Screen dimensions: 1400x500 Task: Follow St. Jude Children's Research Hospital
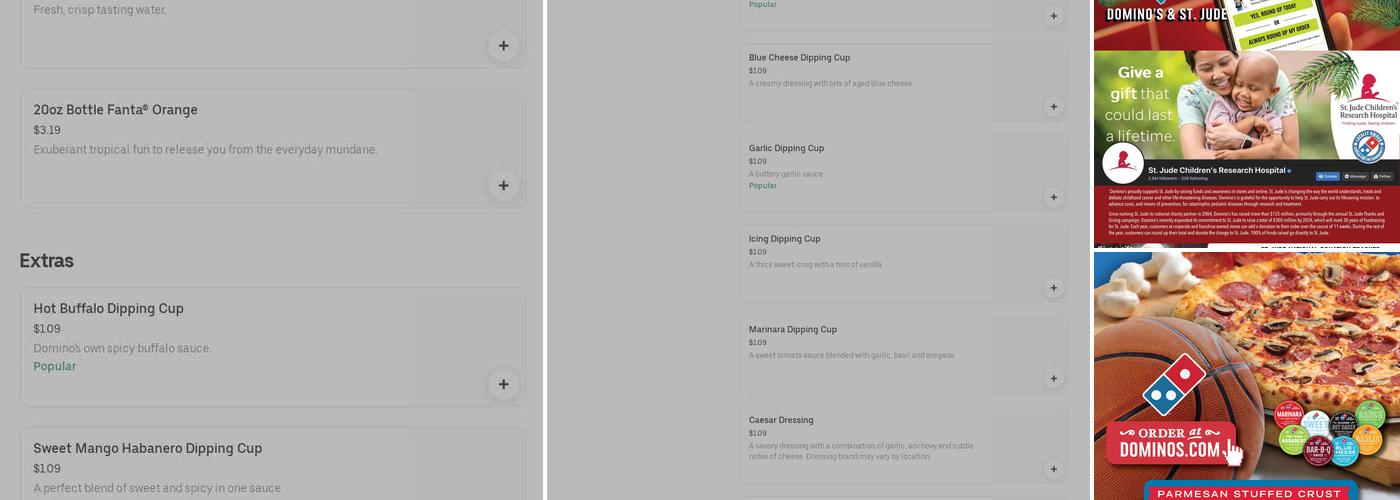click(x=1385, y=175)
